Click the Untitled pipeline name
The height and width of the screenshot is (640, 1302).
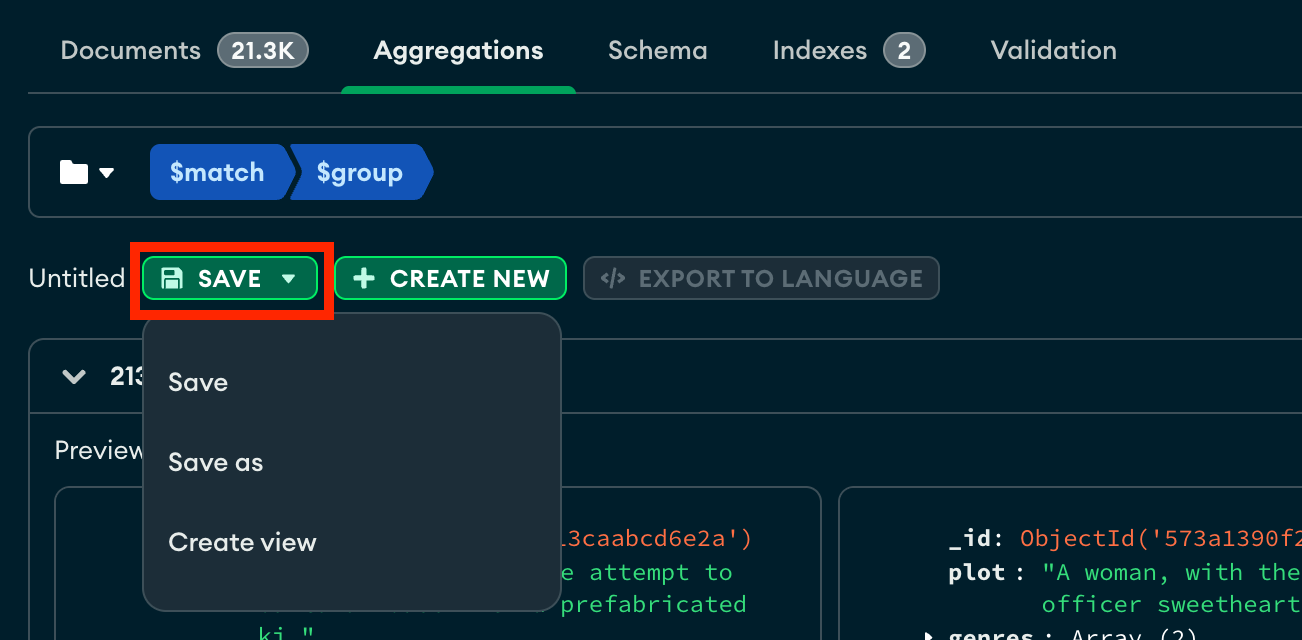click(x=76, y=278)
